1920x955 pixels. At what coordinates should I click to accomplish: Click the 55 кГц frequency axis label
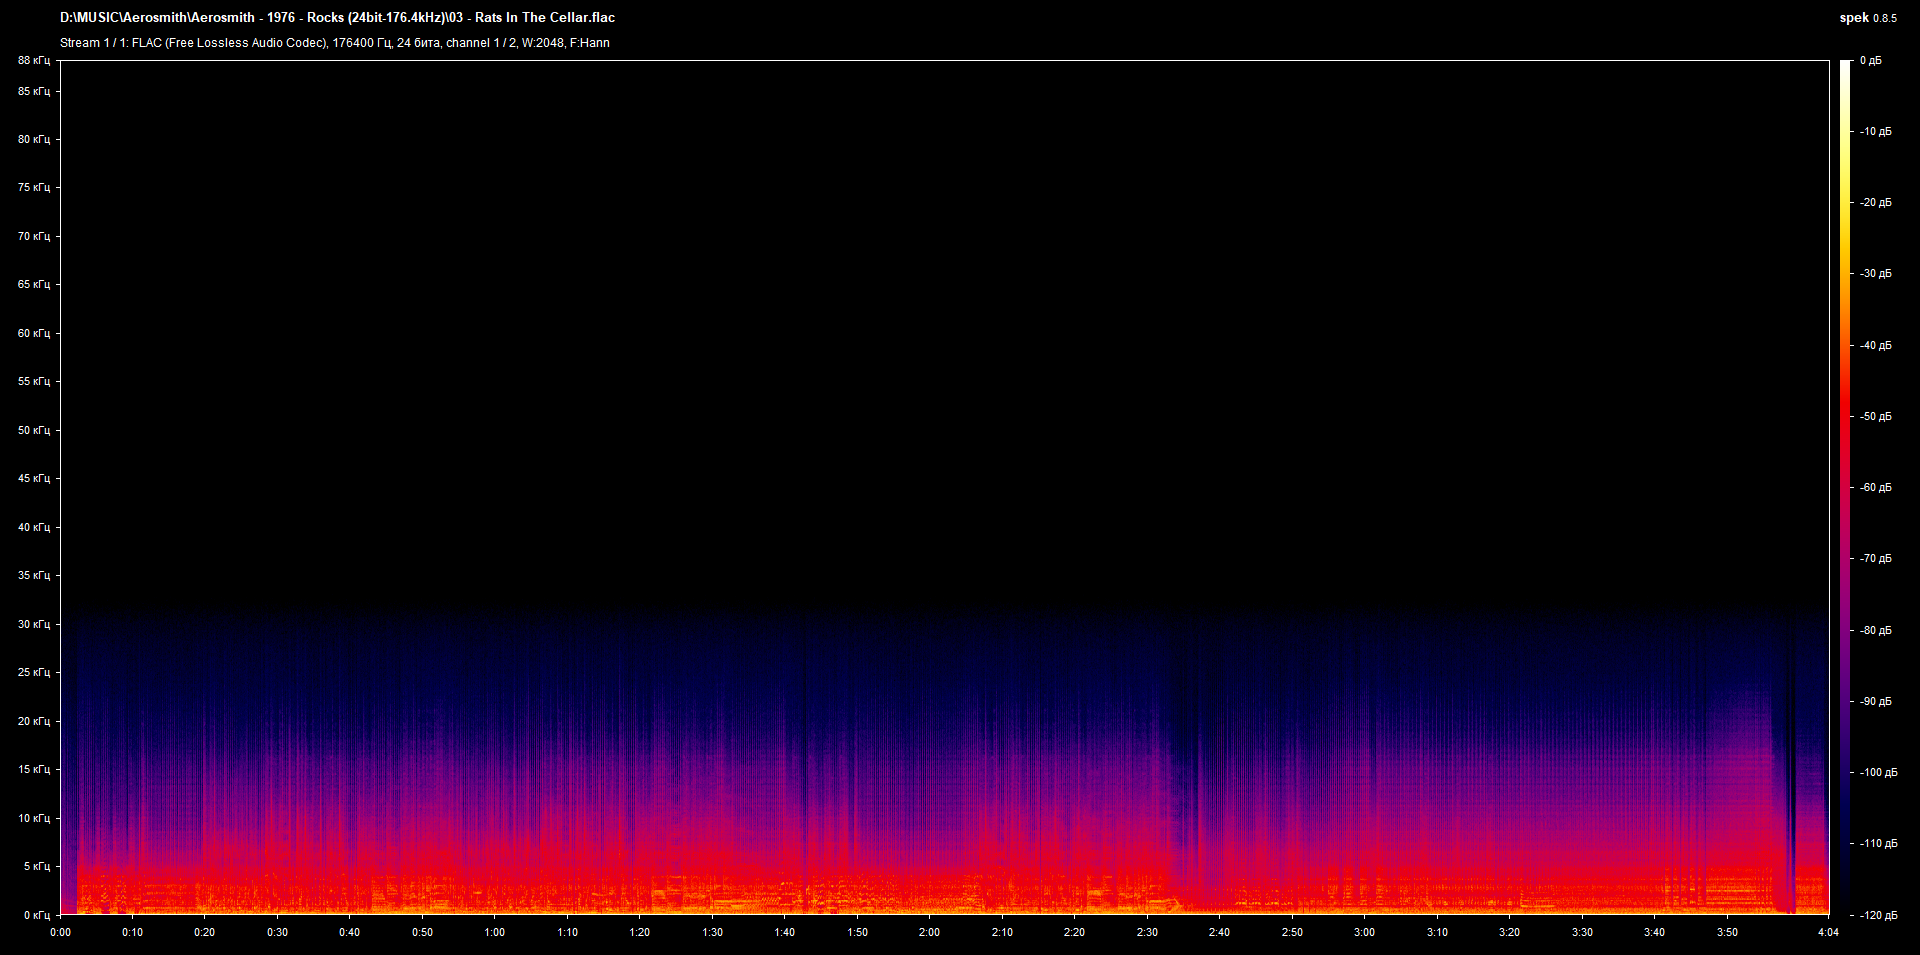tap(34, 382)
